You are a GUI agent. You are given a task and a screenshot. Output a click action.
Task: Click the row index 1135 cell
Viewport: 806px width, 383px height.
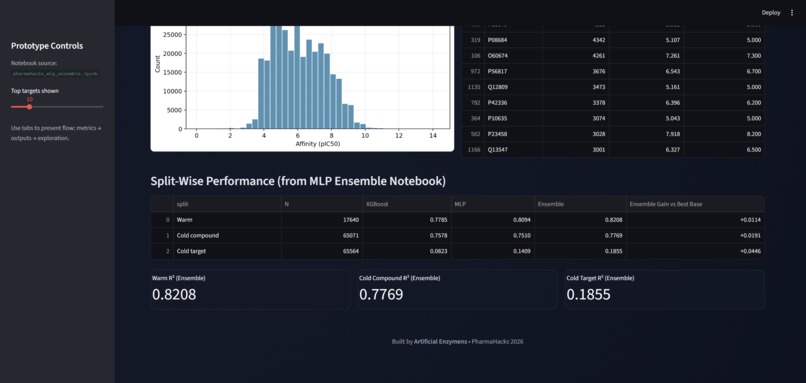(x=473, y=87)
